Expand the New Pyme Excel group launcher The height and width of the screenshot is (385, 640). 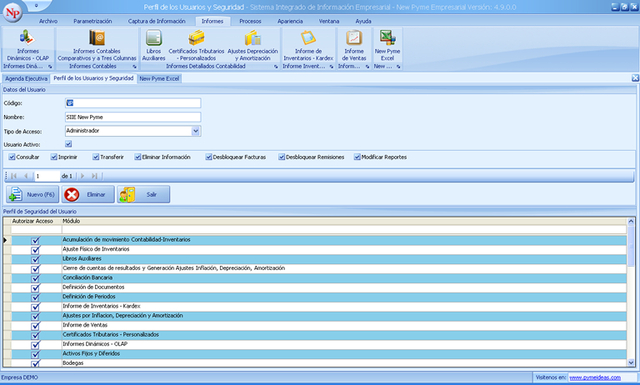click(x=398, y=67)
